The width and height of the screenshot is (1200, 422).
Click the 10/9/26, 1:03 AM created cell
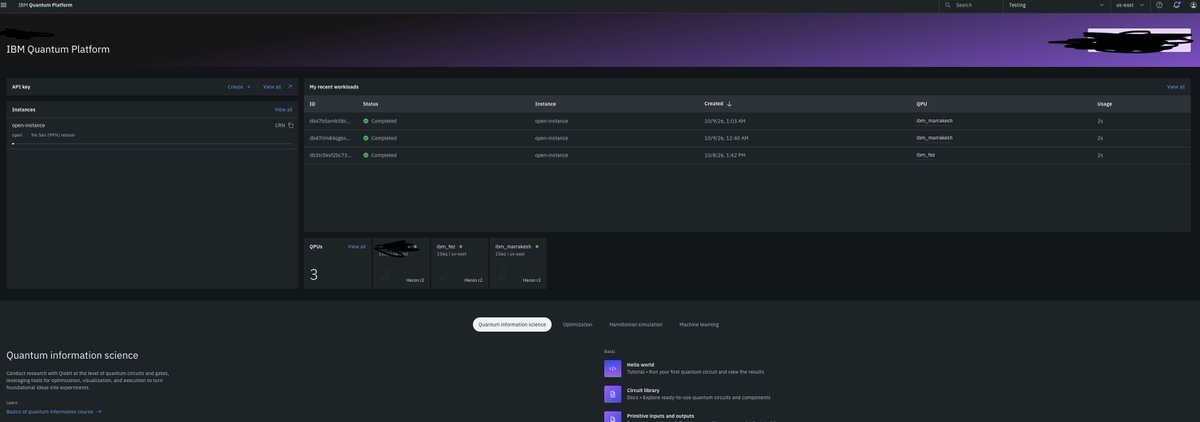click(725, 121)
